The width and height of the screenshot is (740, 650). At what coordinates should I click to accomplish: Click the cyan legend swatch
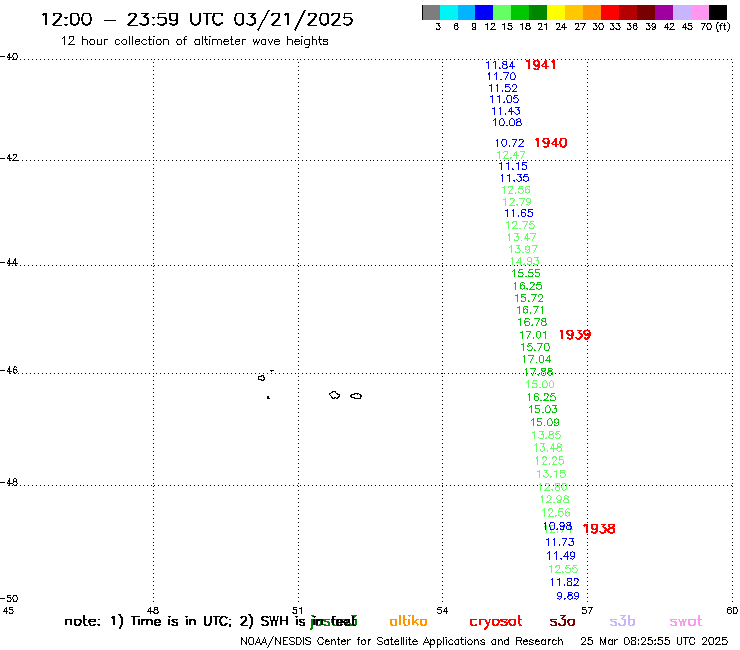(x=449, y=12)
